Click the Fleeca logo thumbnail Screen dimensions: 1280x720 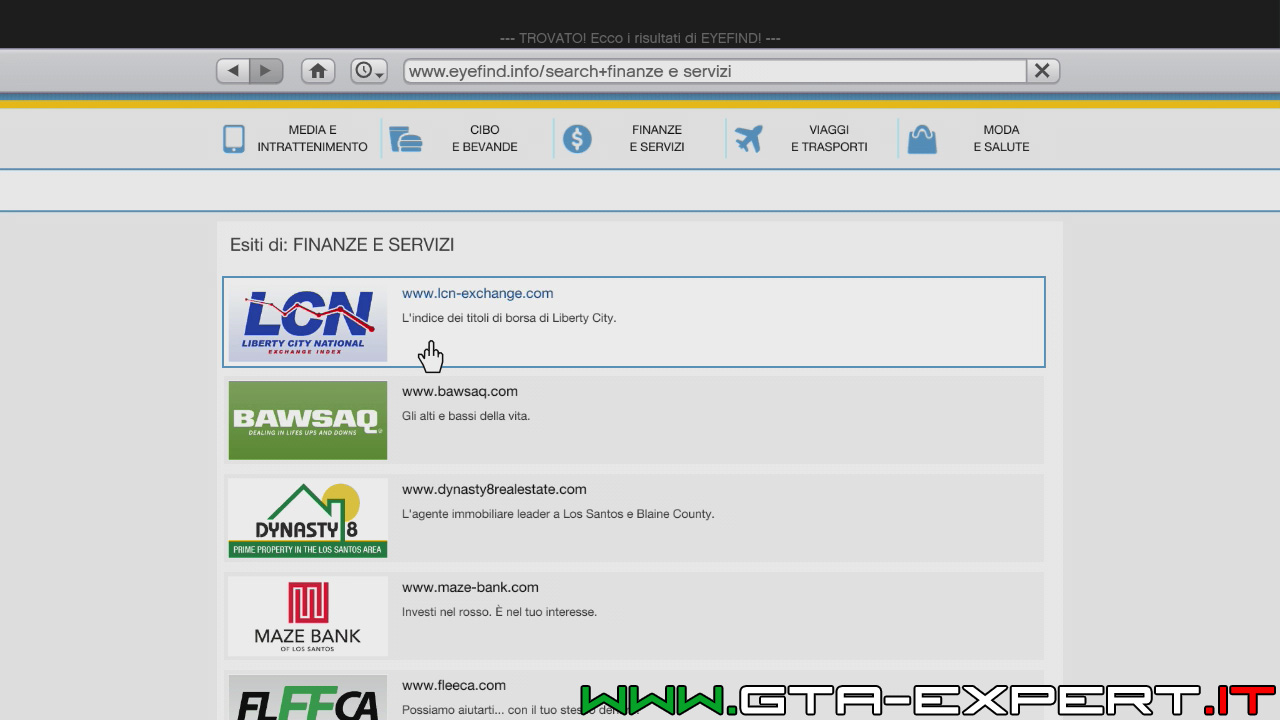pyautogui.click(x=308, y=697)
